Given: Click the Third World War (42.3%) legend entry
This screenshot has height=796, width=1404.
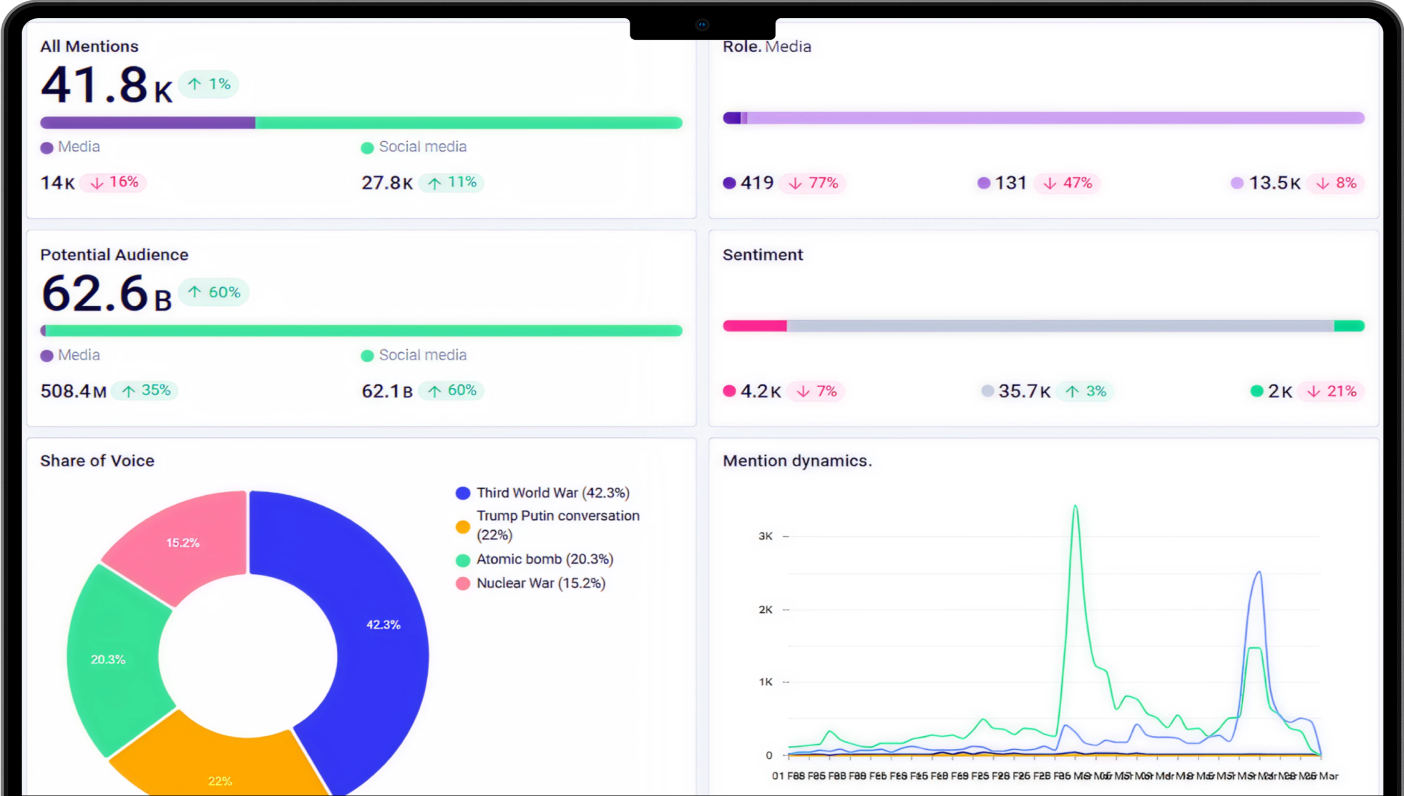Looking at the screenshot, I should coord(542,493).
